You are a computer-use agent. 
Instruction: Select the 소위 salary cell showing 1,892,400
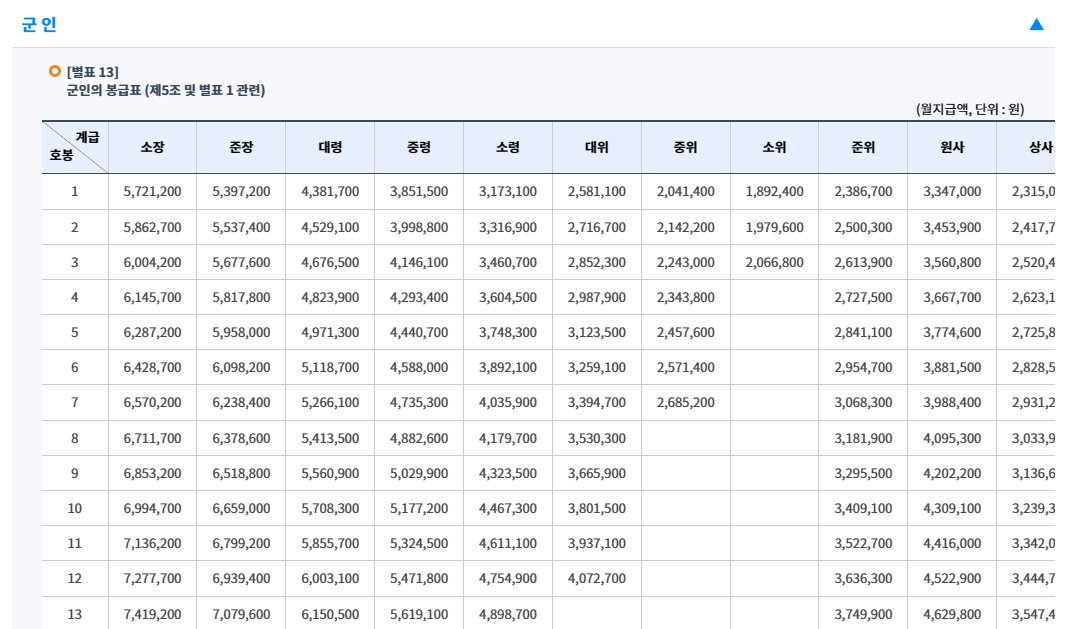[x=773, y=190]
